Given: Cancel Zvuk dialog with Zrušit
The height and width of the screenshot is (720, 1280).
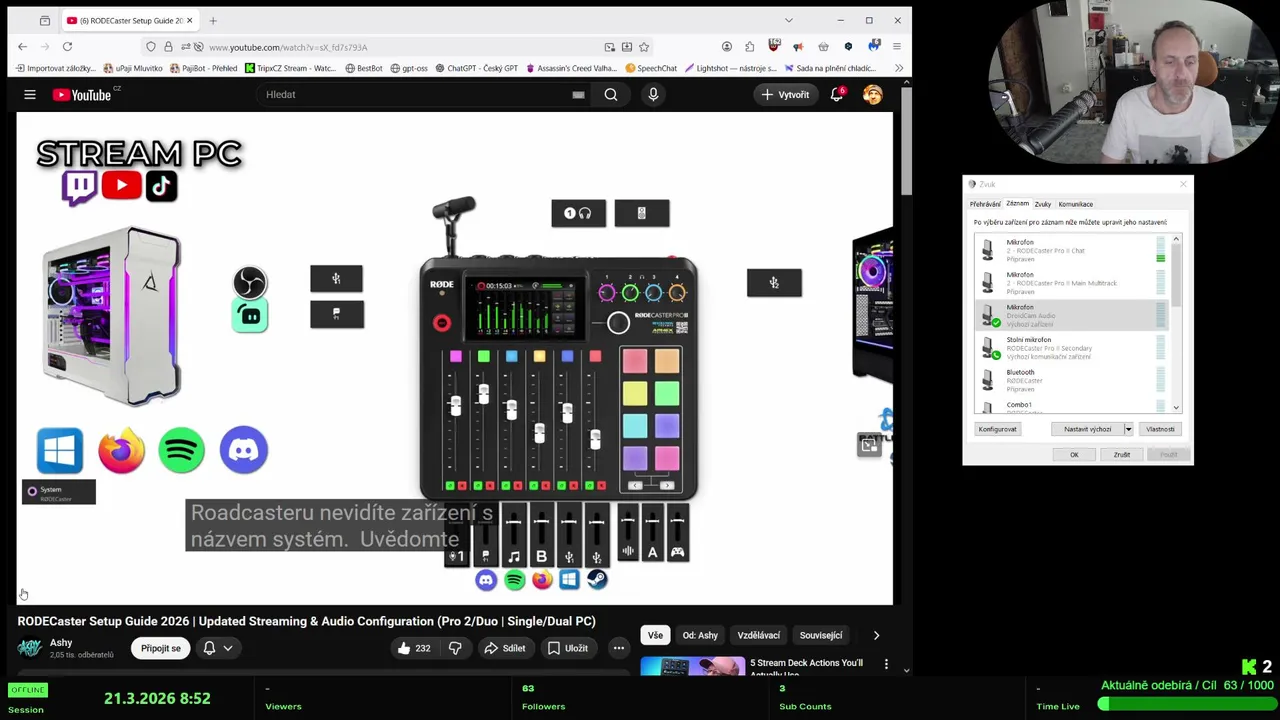Looking at the screenshot, I should click(x=1122, y=455).
